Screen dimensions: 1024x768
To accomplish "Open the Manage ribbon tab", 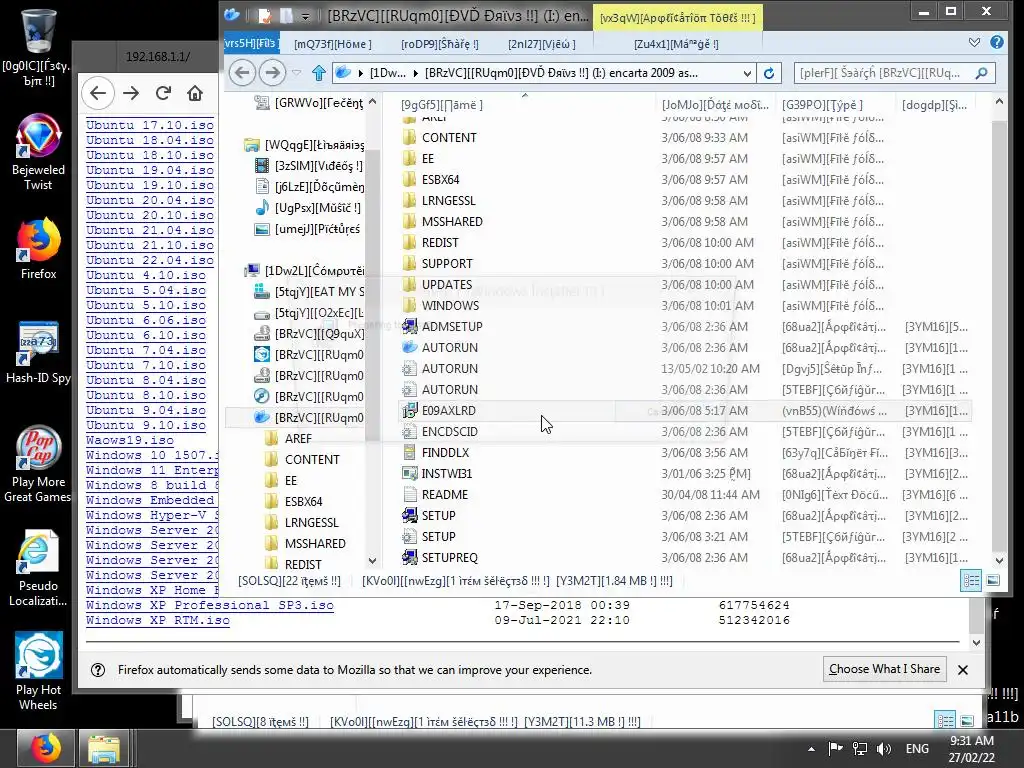I will click(x=677, y=44).
